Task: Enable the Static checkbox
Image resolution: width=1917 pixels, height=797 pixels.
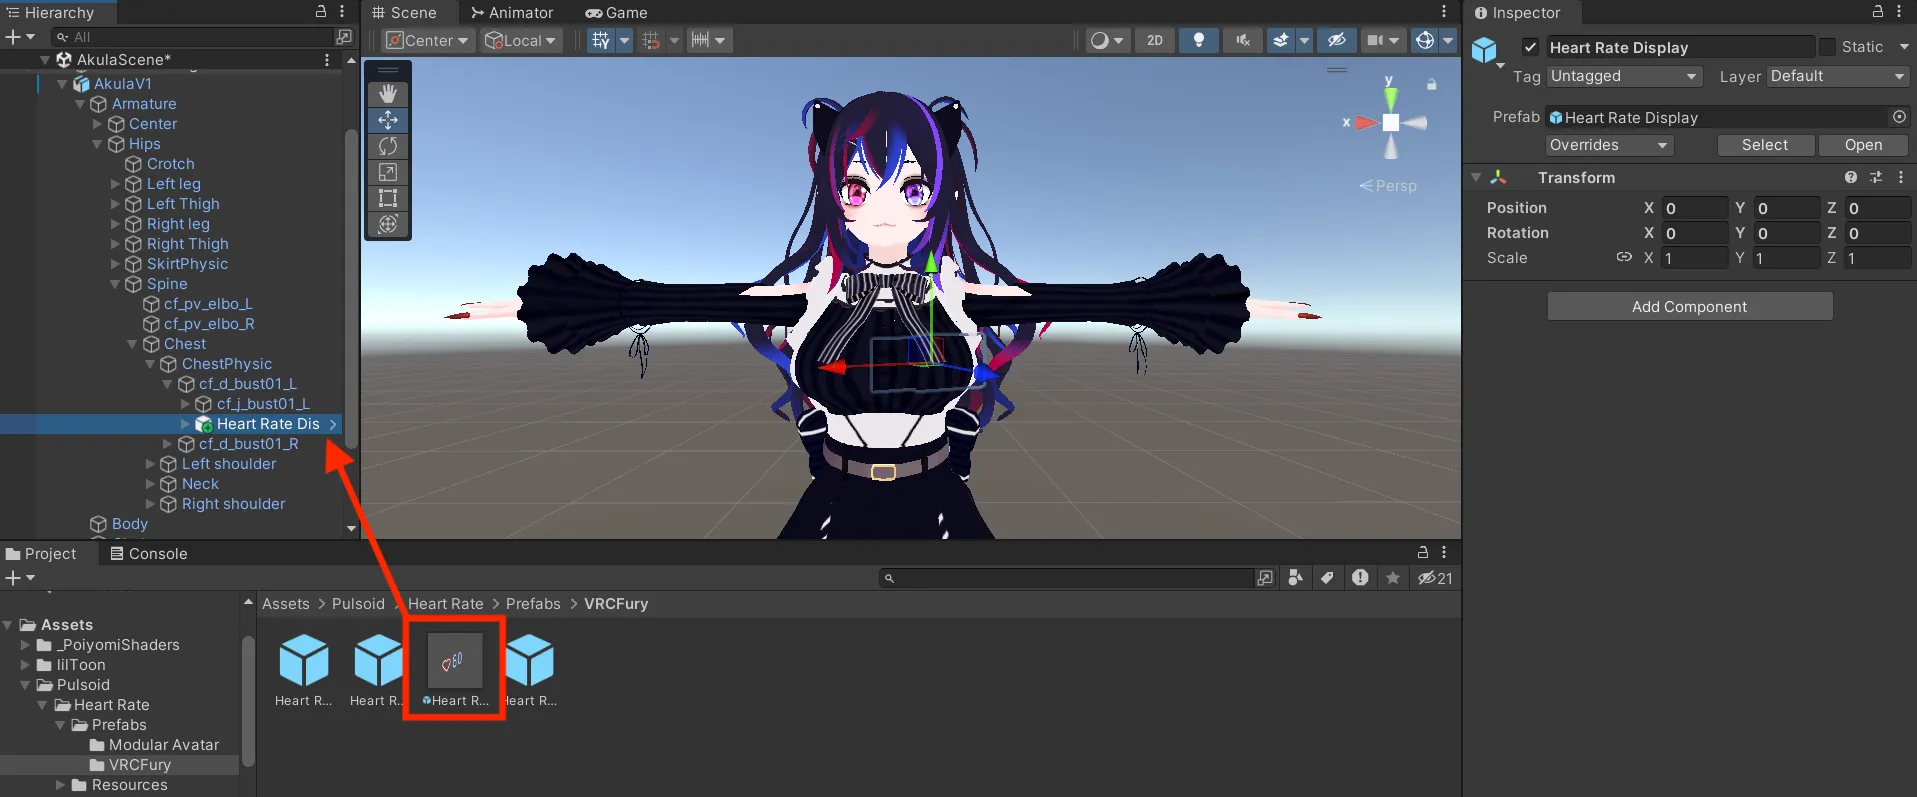Action: [x=1828, y=47]
